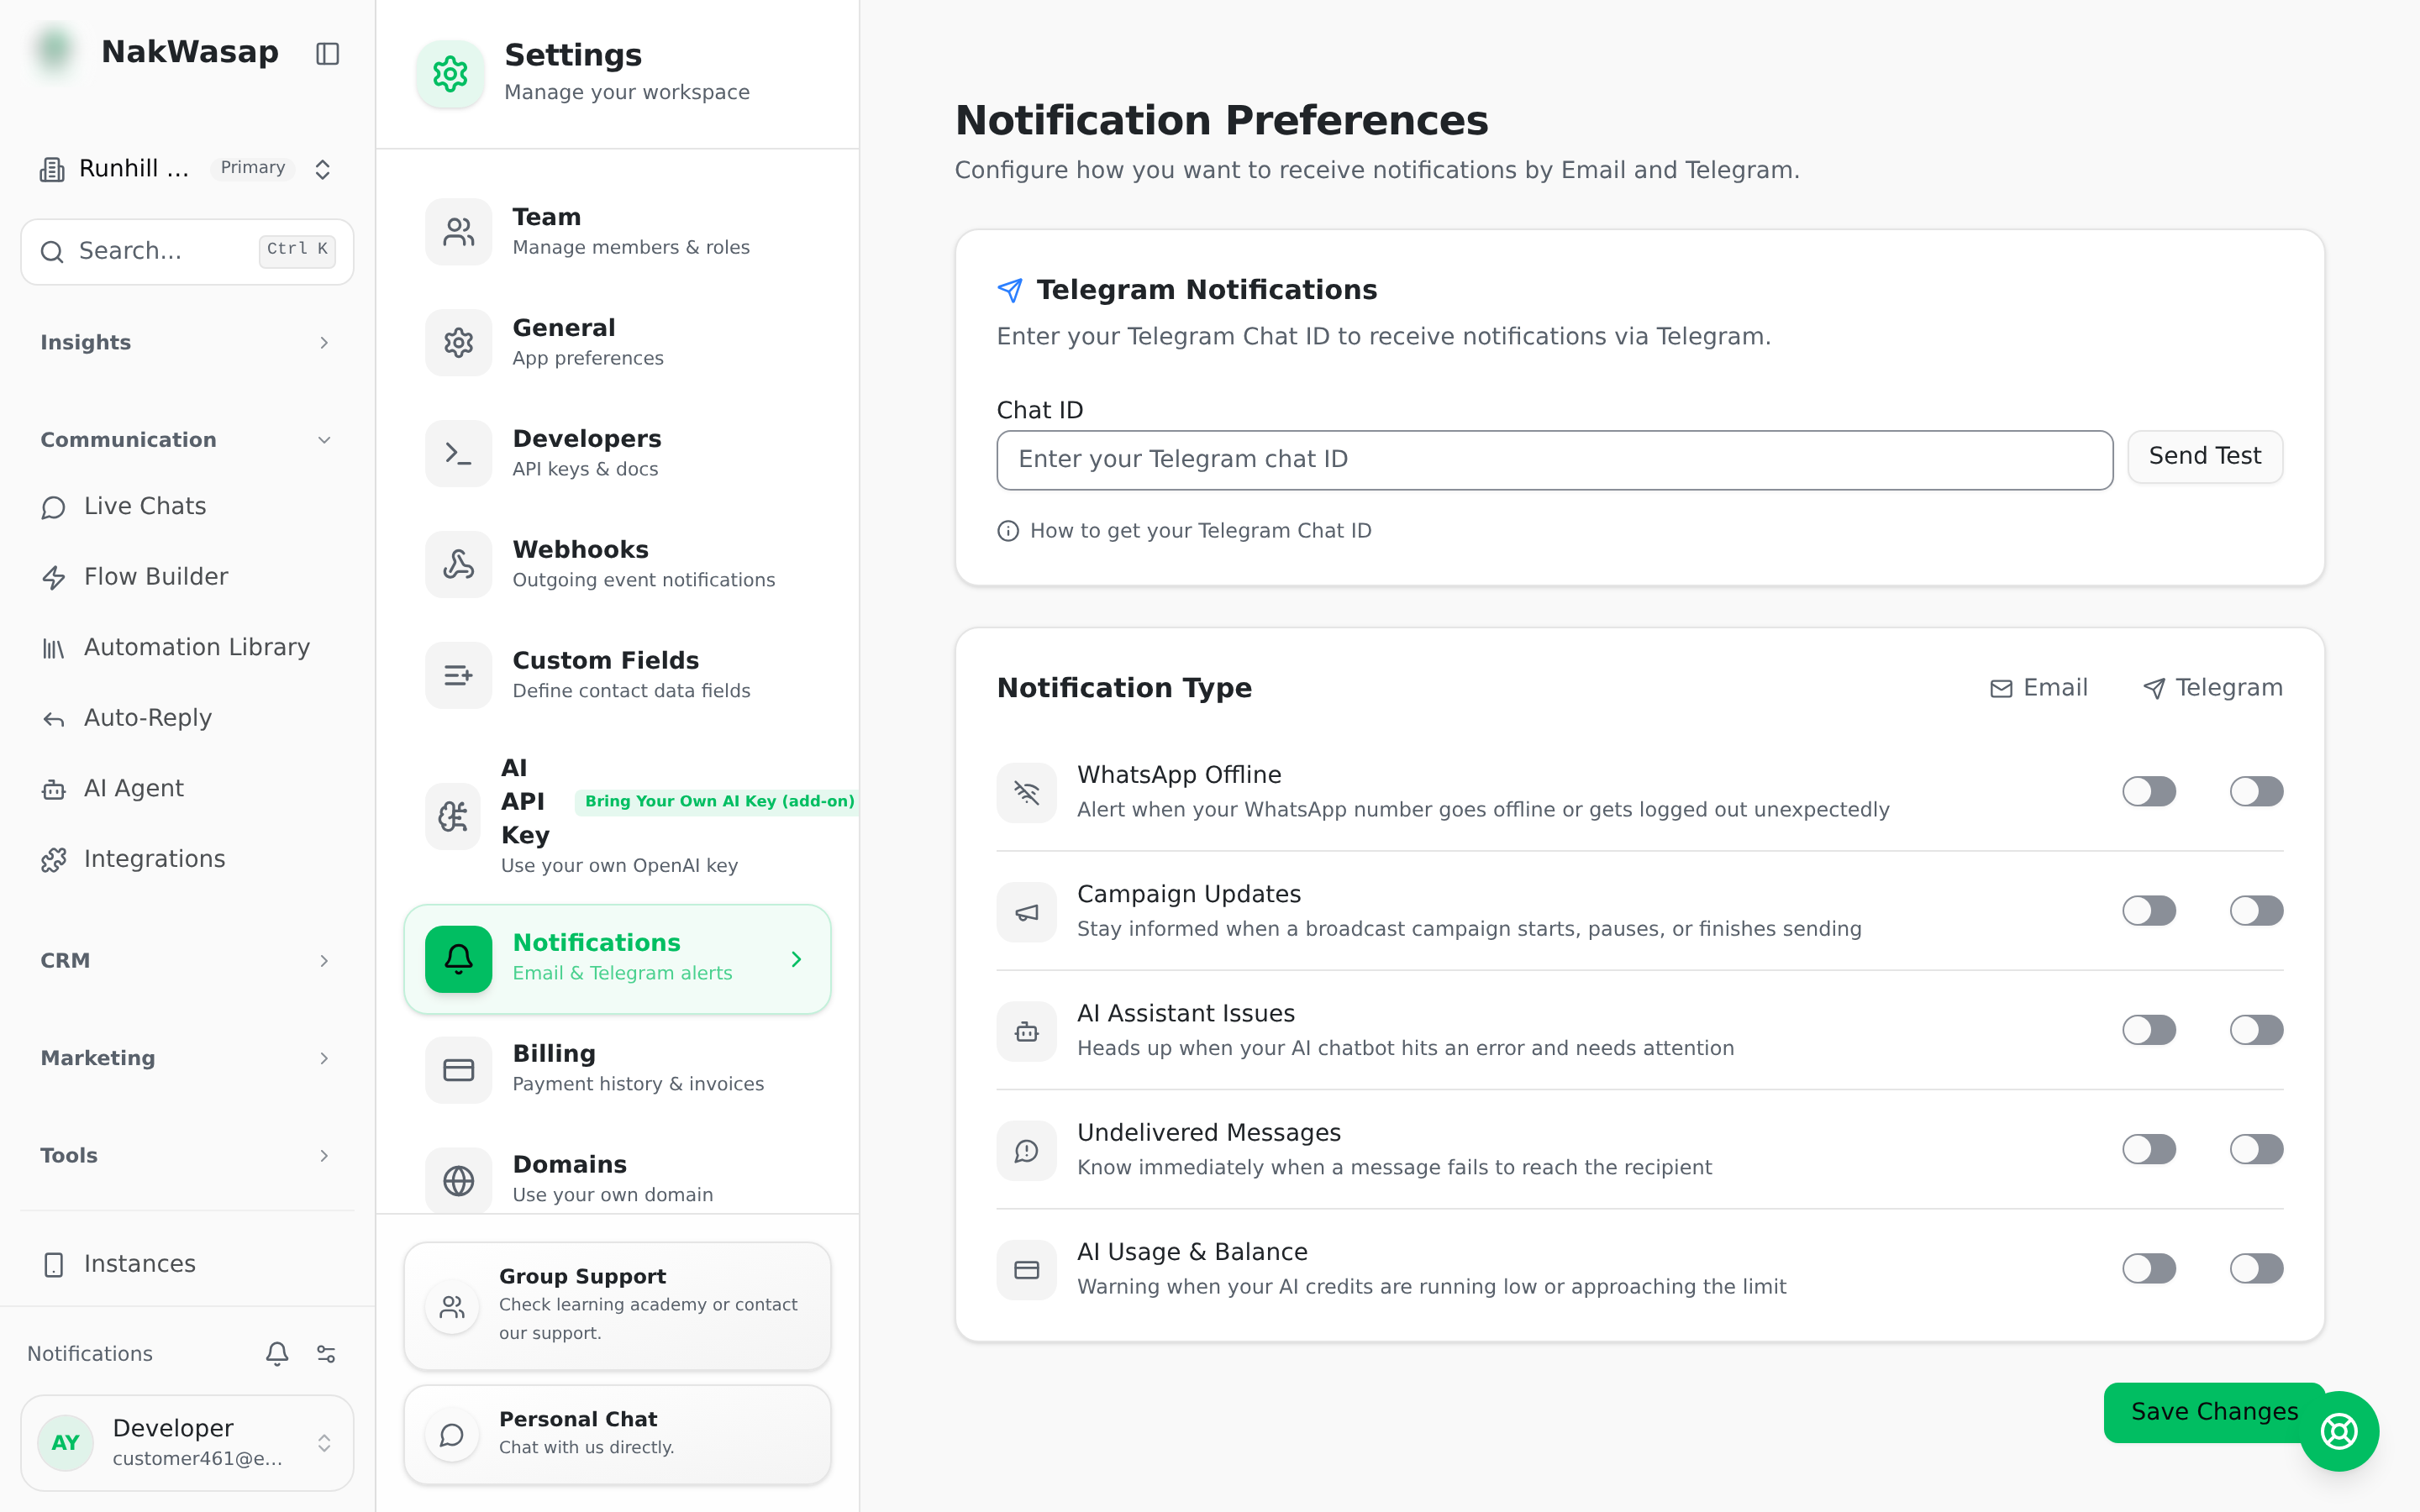2420x1512 pixels.
Task: Click the Domains globe icon
Action: coord(459,1181)
